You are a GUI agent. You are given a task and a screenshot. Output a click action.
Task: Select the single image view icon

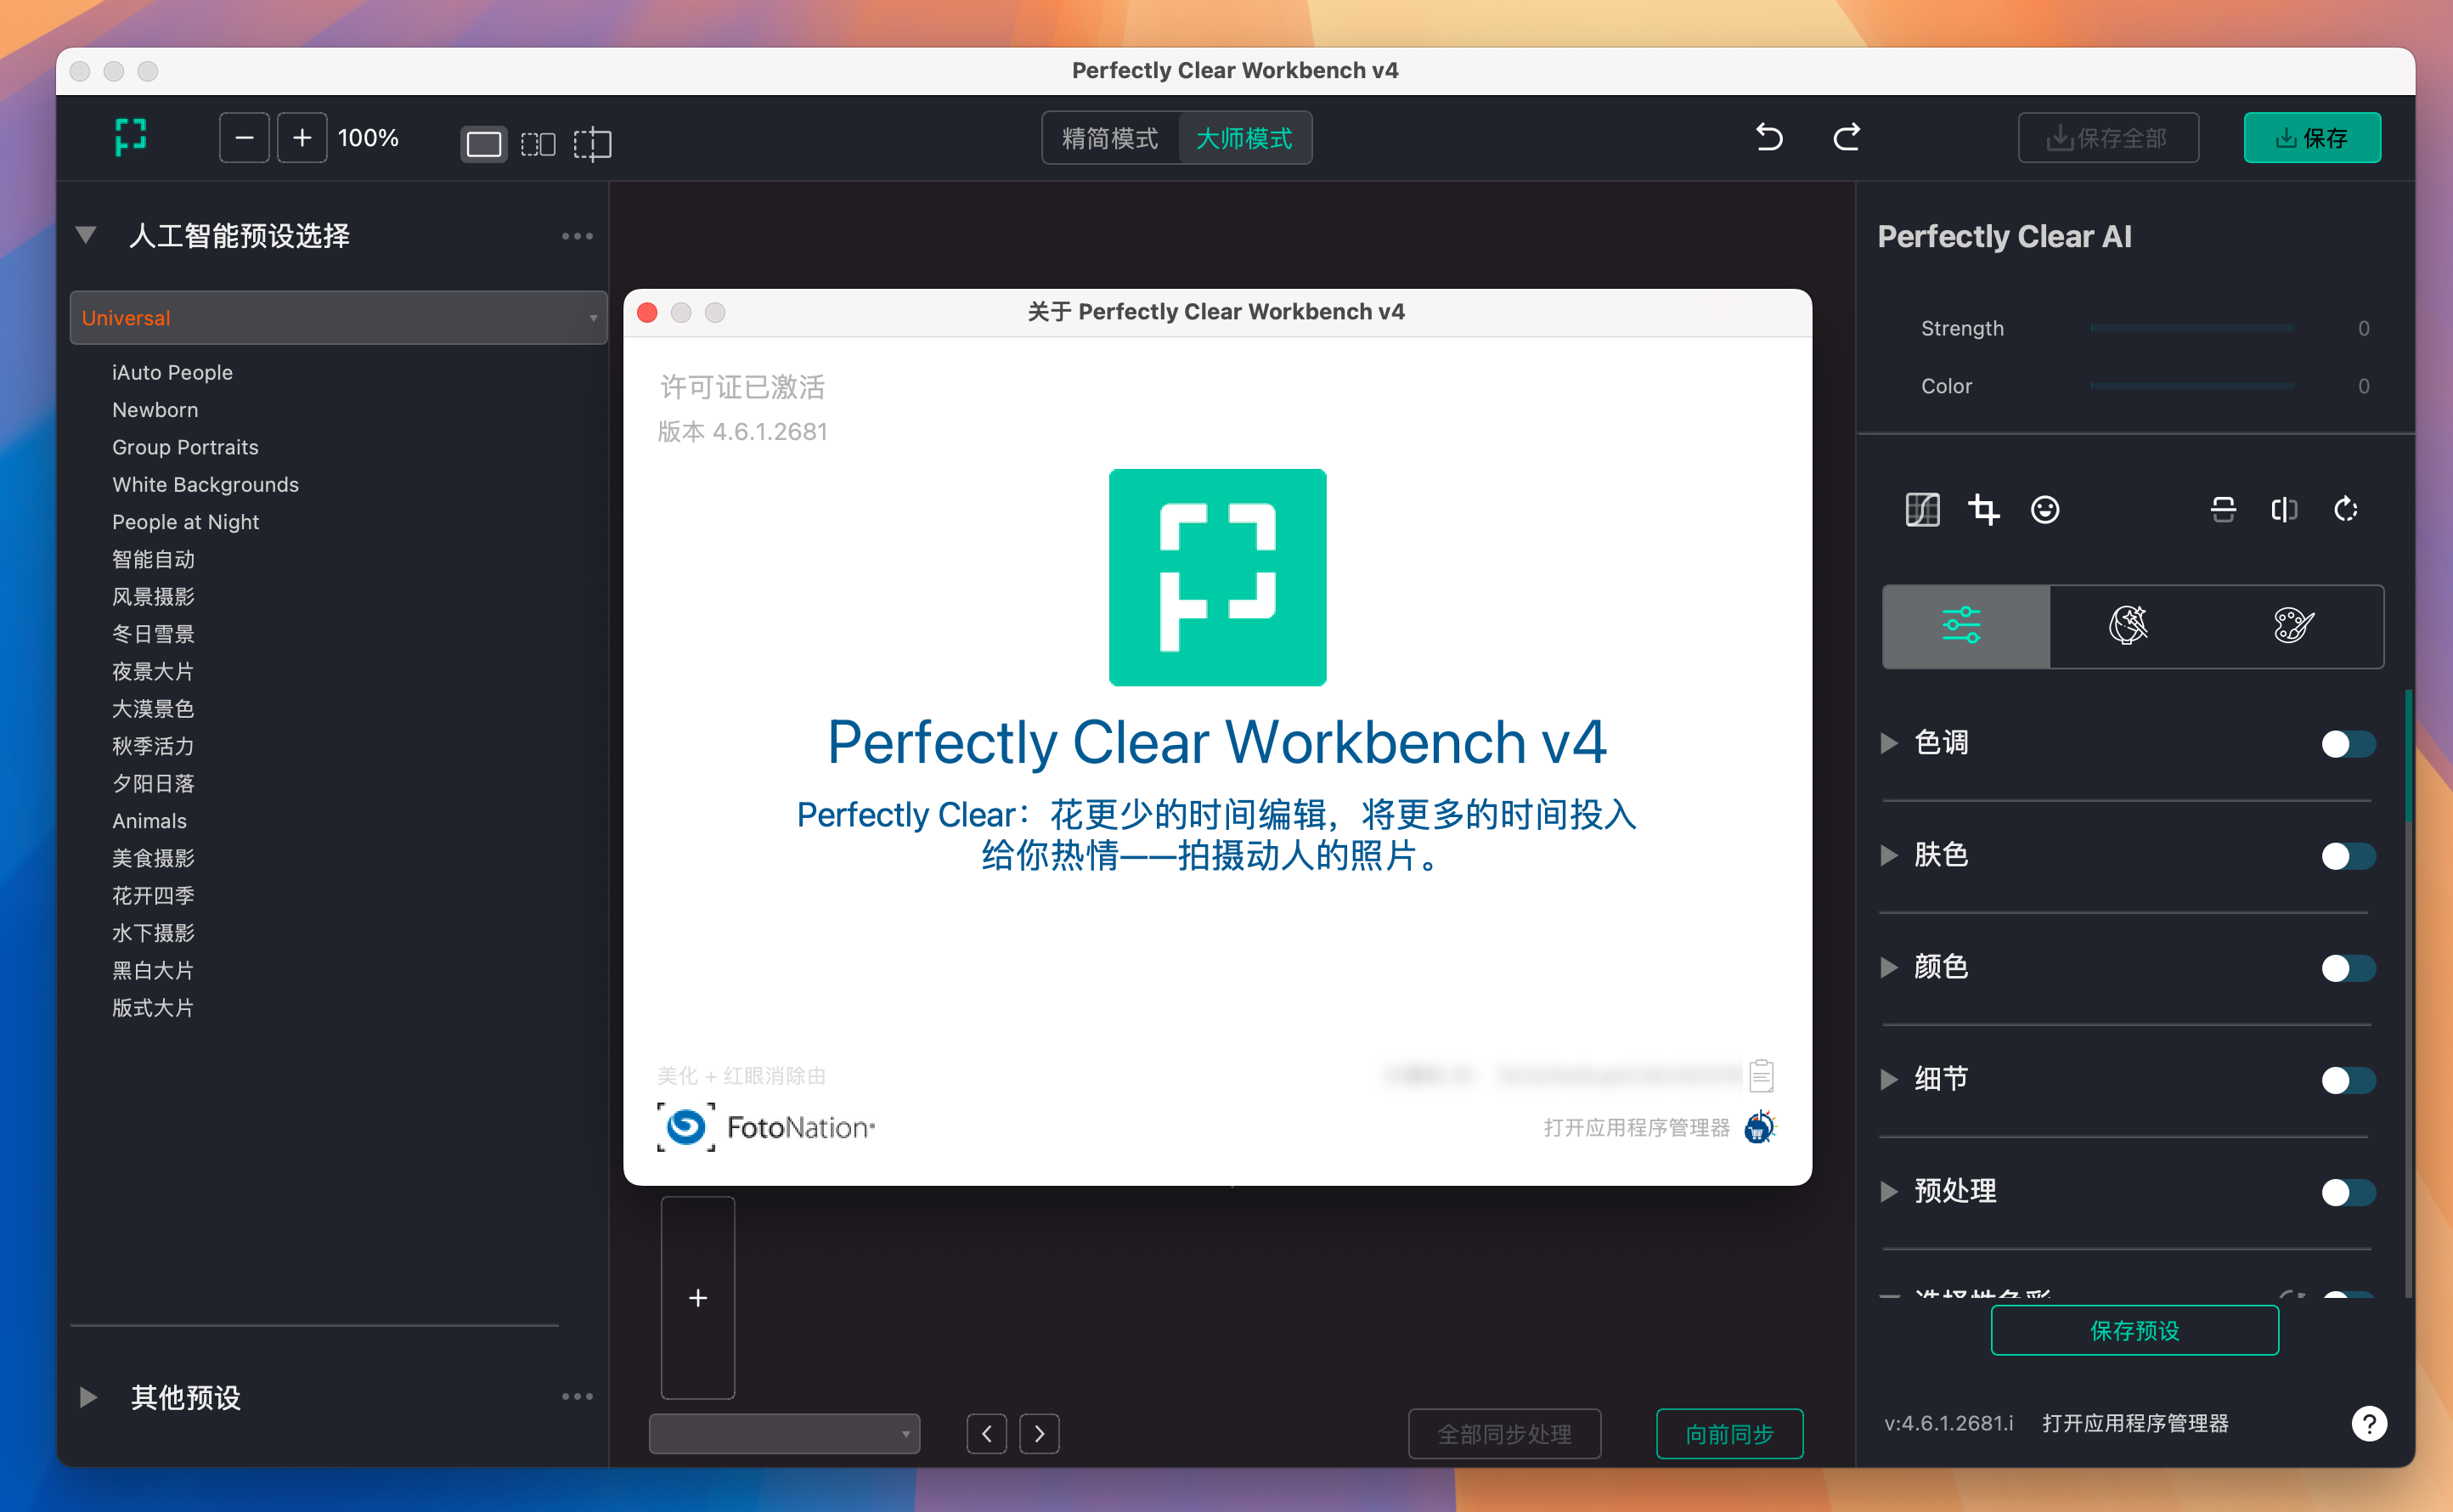coord(483,138)
